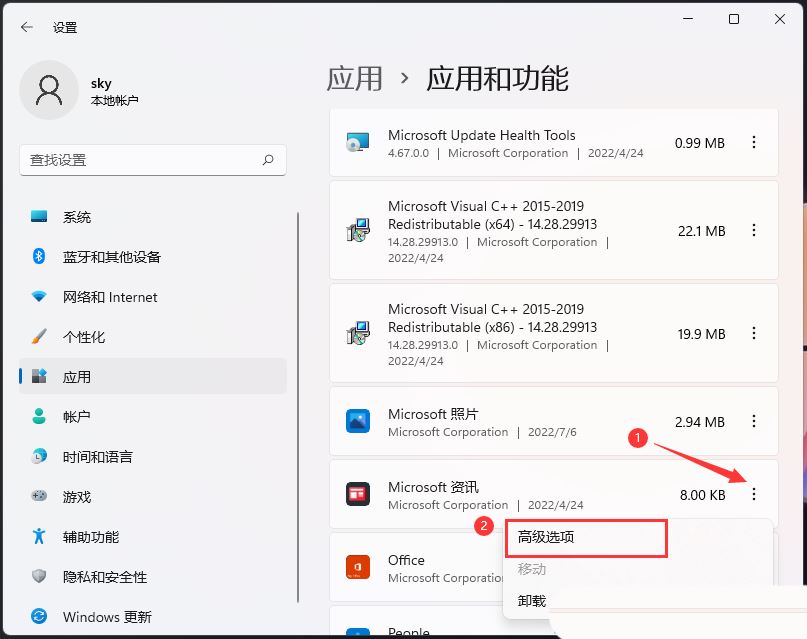Choose 卸载 from the context menu
807x639 pixels.
[530, 600]
